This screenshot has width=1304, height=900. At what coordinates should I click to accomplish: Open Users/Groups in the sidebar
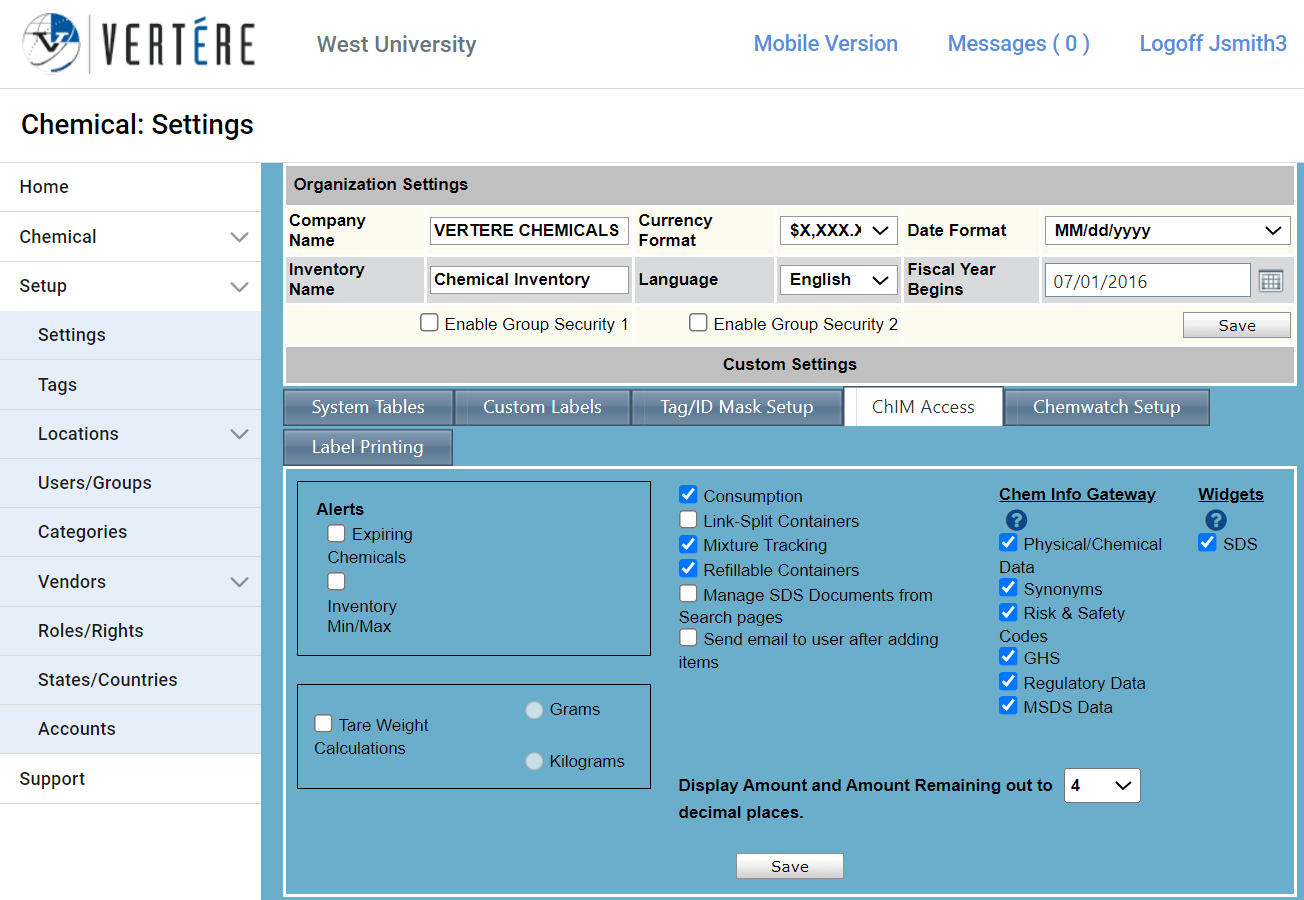click(95, 483)
